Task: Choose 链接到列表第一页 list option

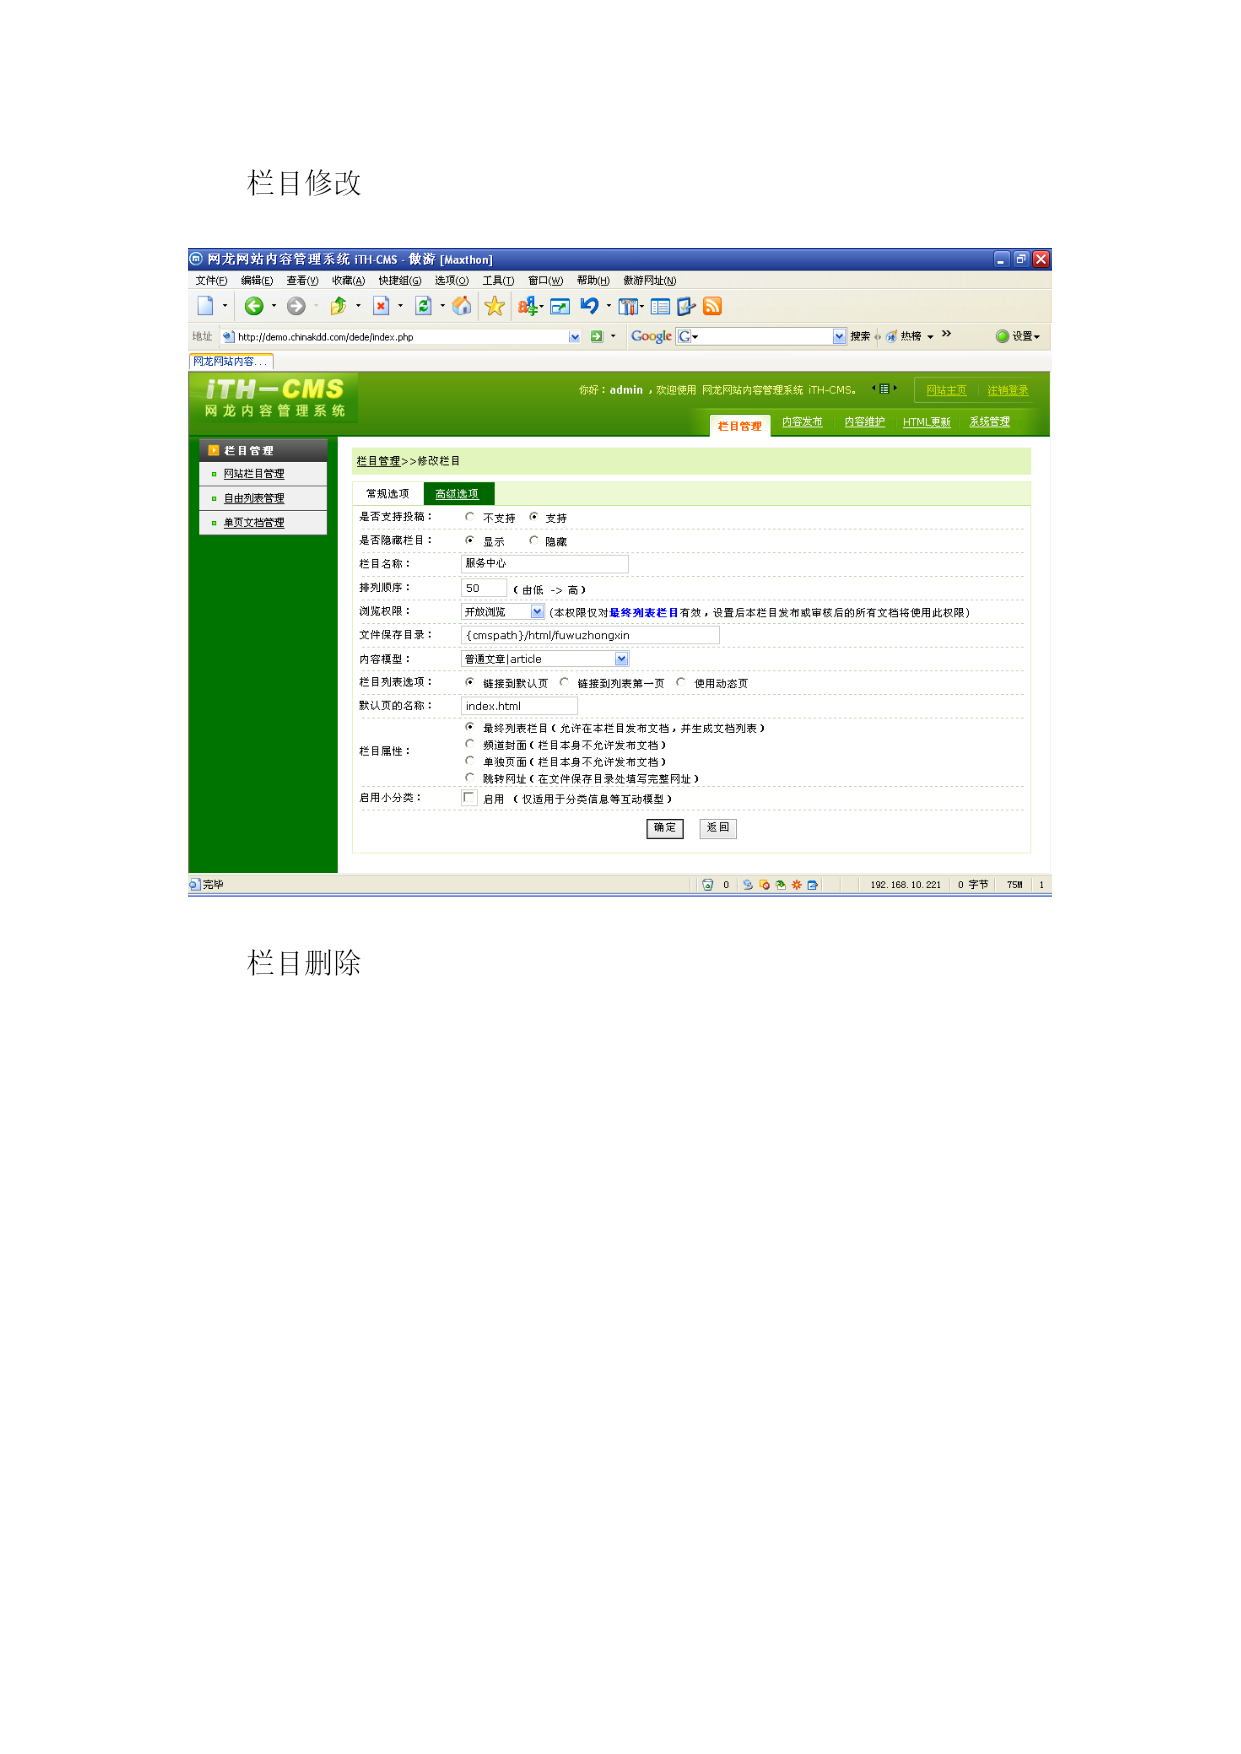Action: 564,682
